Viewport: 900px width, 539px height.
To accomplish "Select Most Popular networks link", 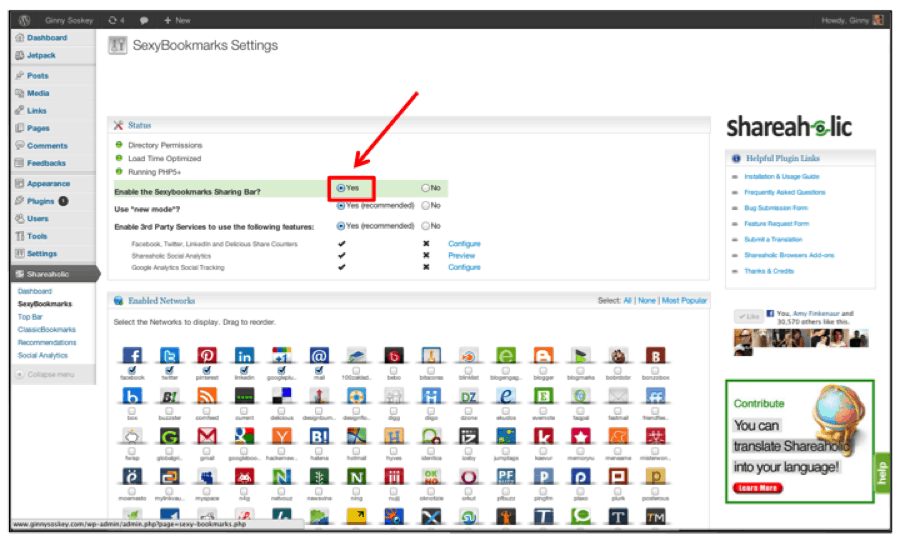I will point(684,300).
